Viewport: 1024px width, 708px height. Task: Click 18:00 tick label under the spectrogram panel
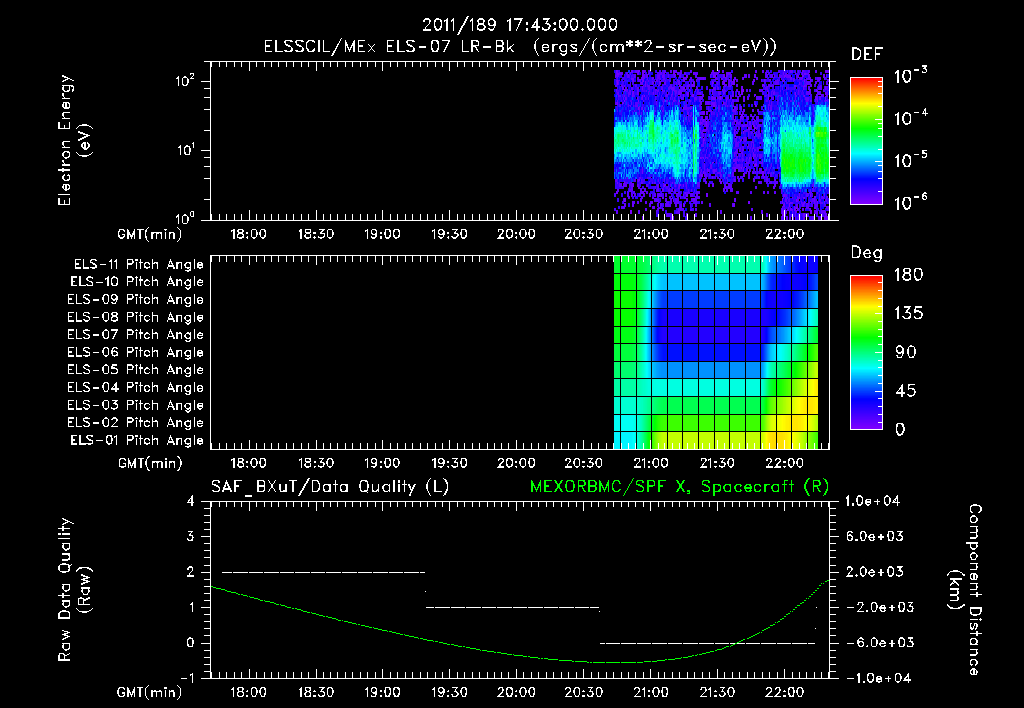[x=248, y=234]
